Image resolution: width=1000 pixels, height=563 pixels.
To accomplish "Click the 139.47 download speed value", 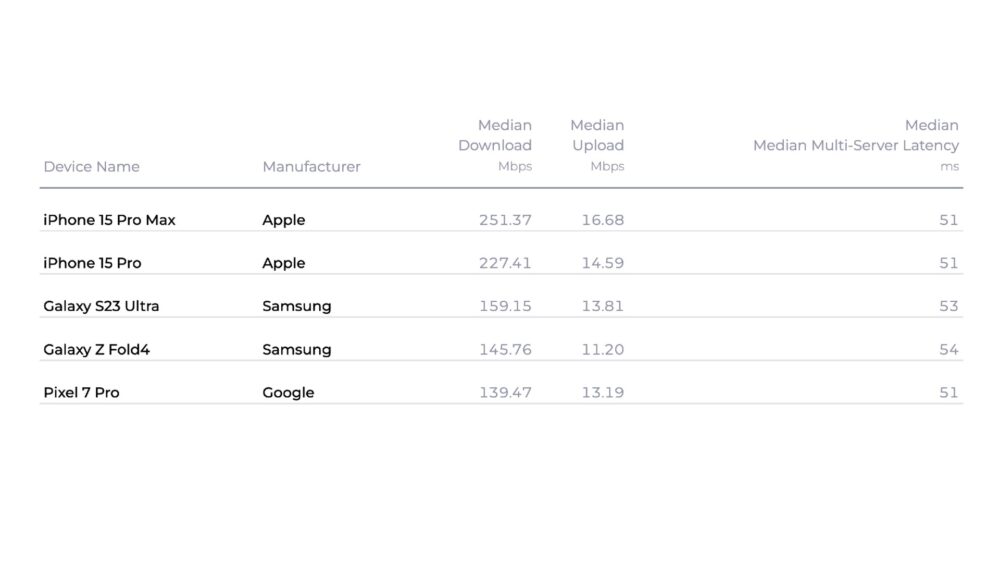I will [505, 392].
